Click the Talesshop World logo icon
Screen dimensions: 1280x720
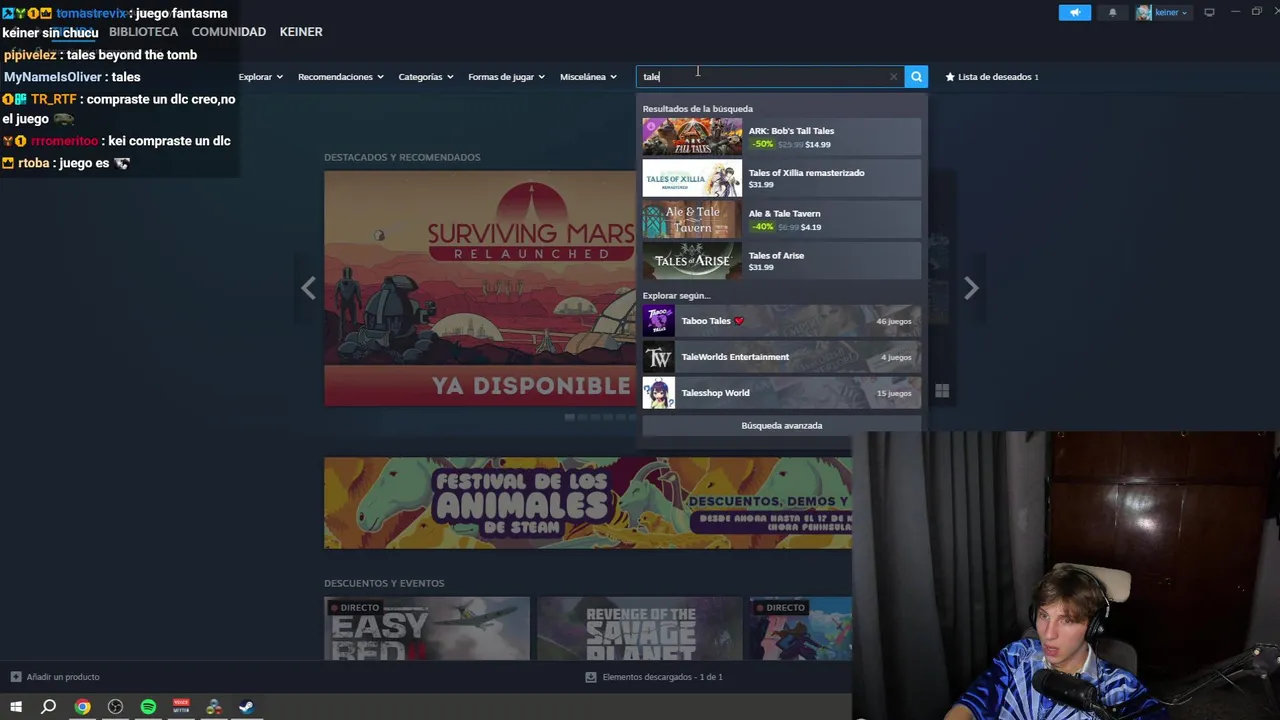tap(658, 393)
